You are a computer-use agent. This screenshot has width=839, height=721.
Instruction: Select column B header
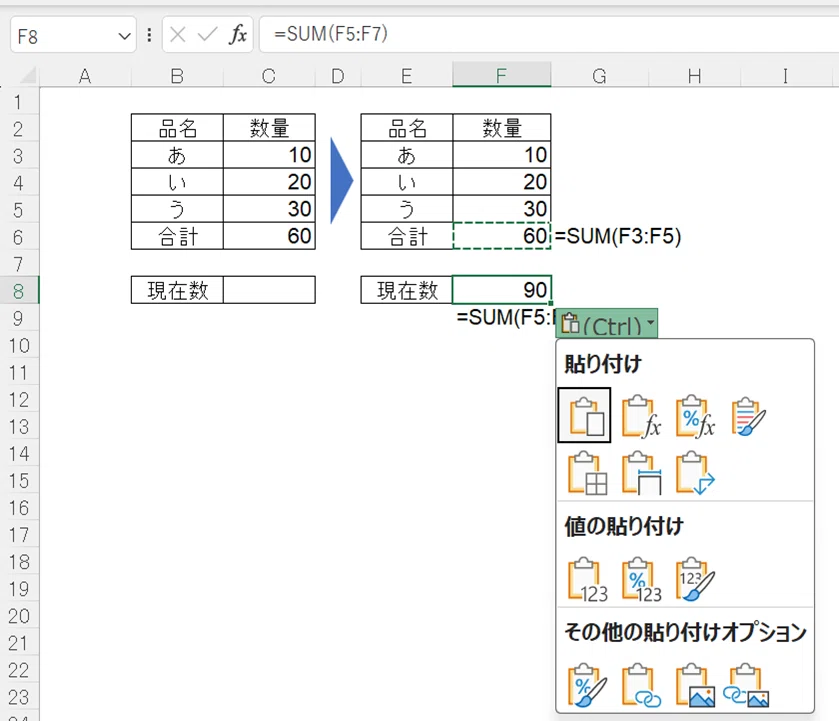177,76
